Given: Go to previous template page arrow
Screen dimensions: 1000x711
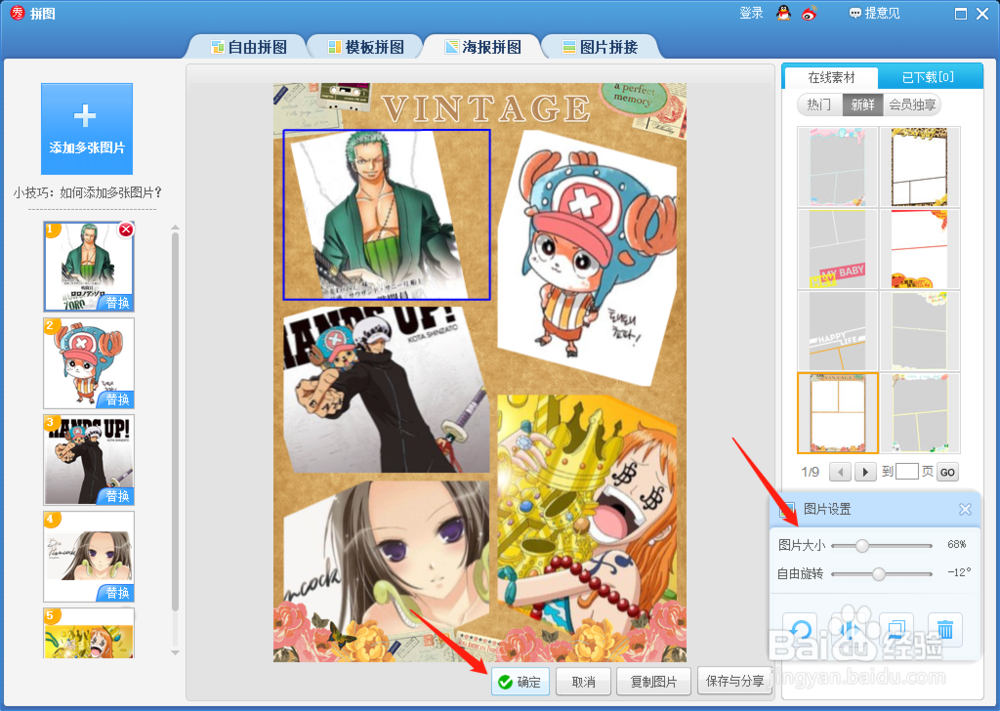Looking at the screenshot, I should [x=840, y=472].
